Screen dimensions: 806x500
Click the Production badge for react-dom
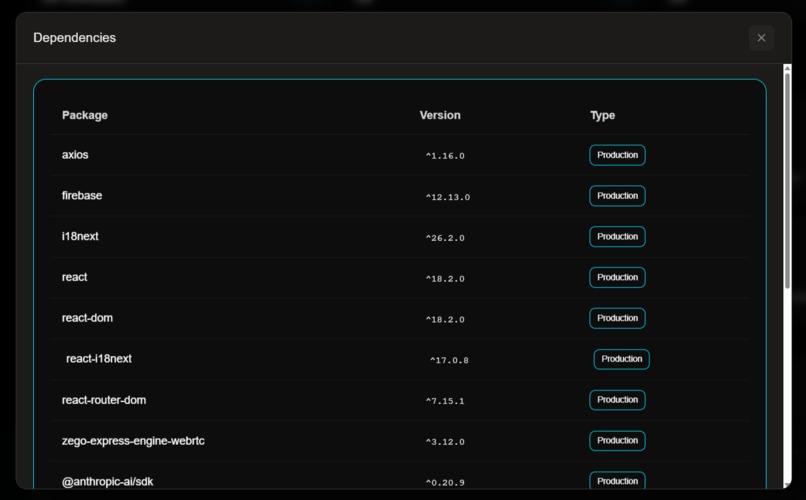pyautogui.click(x=617, y=318)
